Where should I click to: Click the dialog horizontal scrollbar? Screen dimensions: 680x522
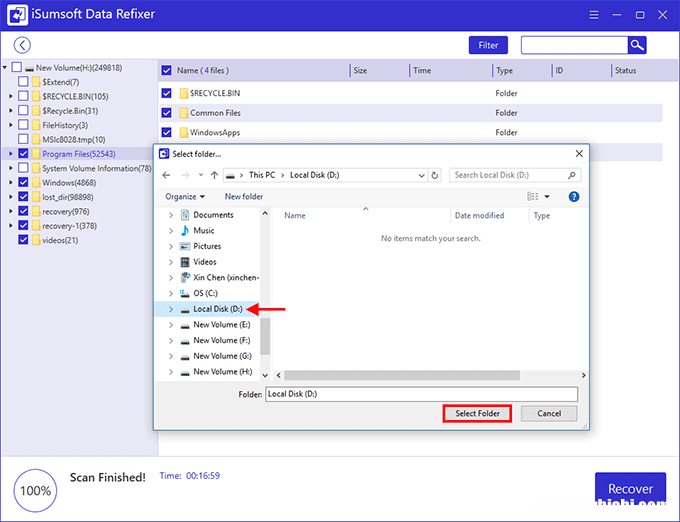click(402, 375)
